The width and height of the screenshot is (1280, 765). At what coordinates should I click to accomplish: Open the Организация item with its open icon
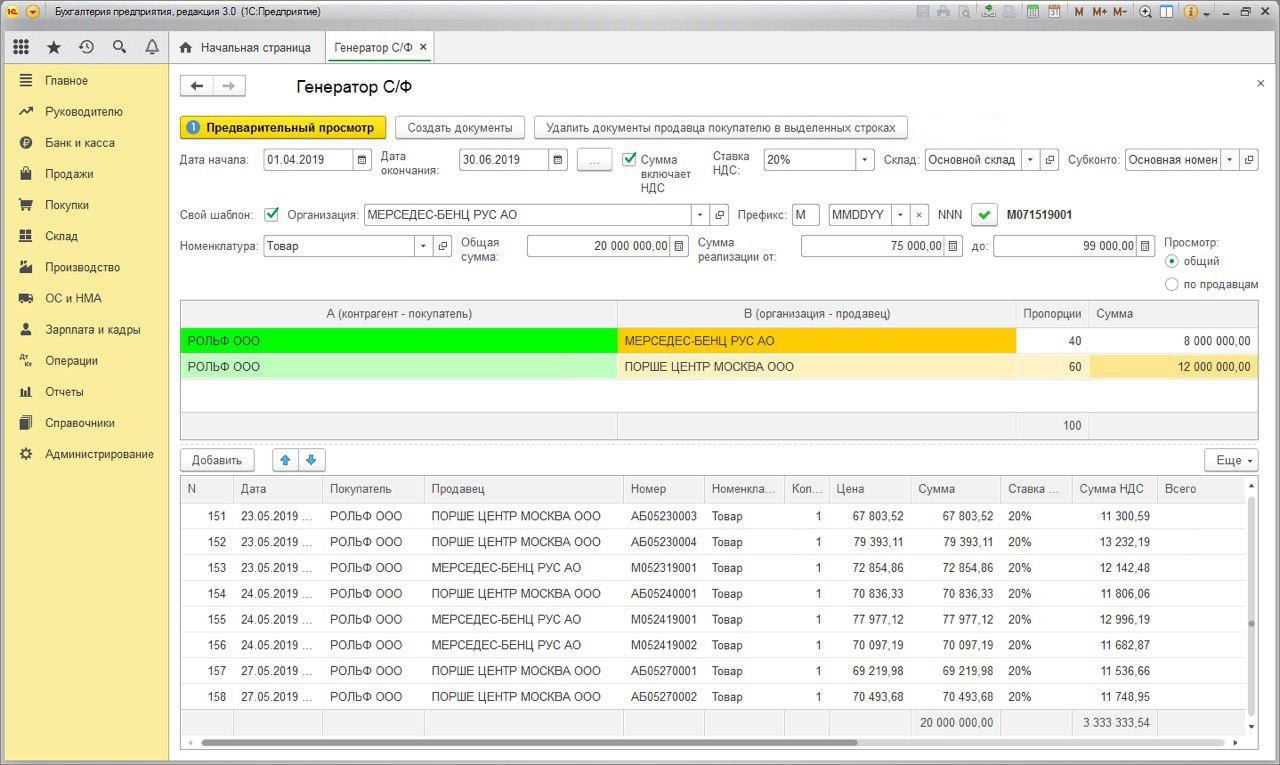click(720, 215)
